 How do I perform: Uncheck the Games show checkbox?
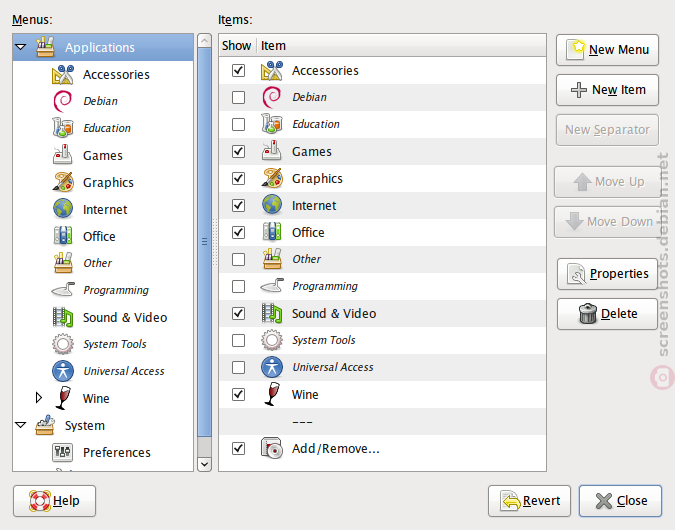(238, 151)
